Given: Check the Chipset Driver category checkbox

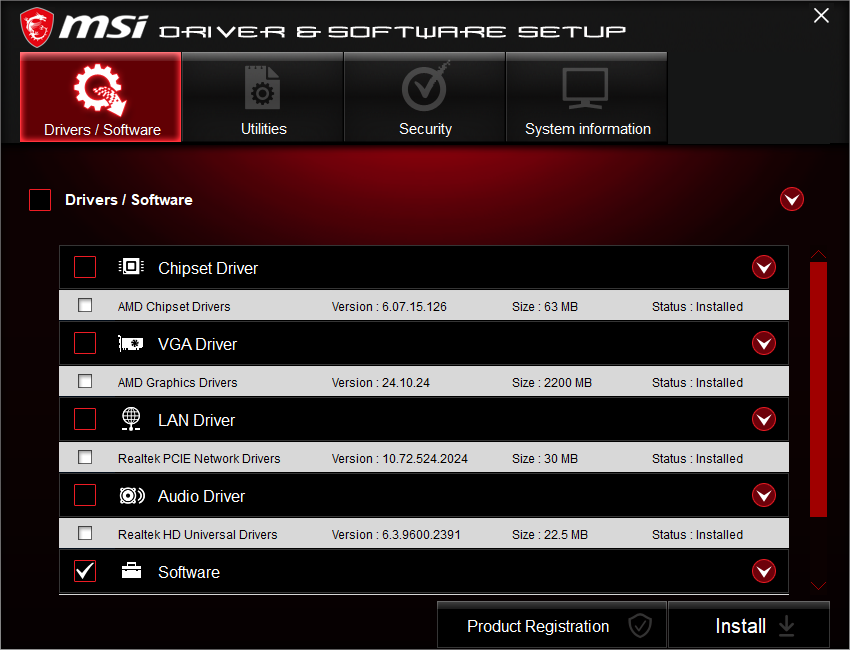Looking at the screenshot, I should click(x=85, y=267).
